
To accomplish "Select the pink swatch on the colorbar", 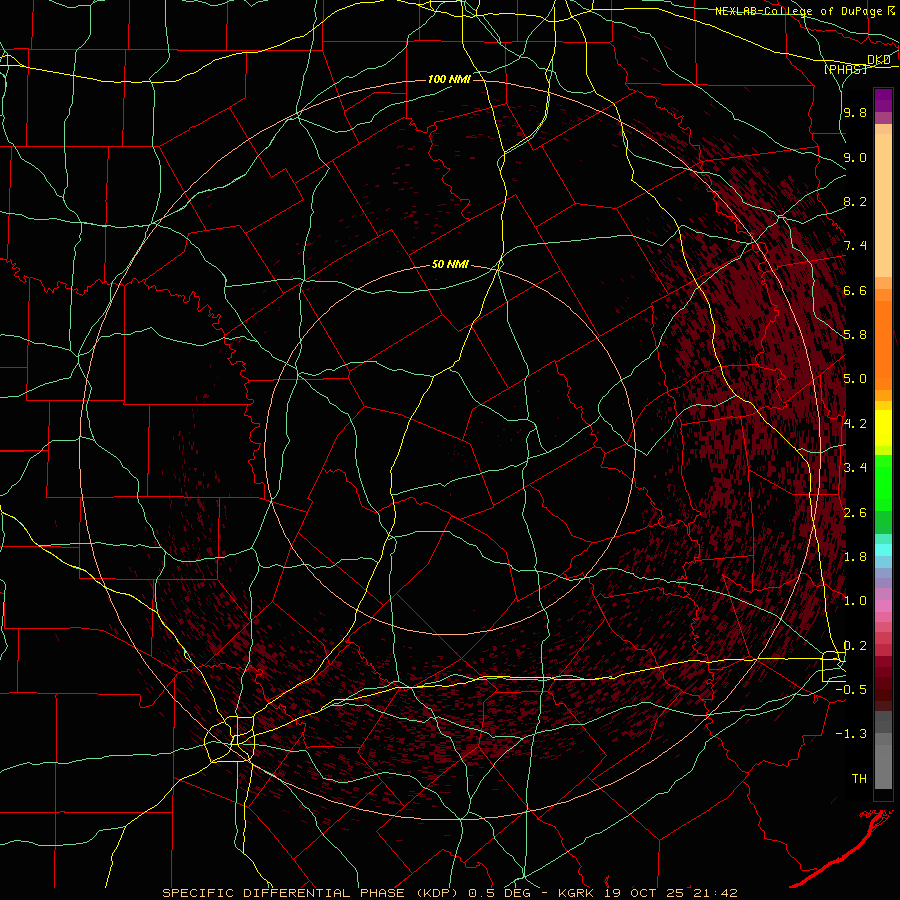I will coord(883,606).
